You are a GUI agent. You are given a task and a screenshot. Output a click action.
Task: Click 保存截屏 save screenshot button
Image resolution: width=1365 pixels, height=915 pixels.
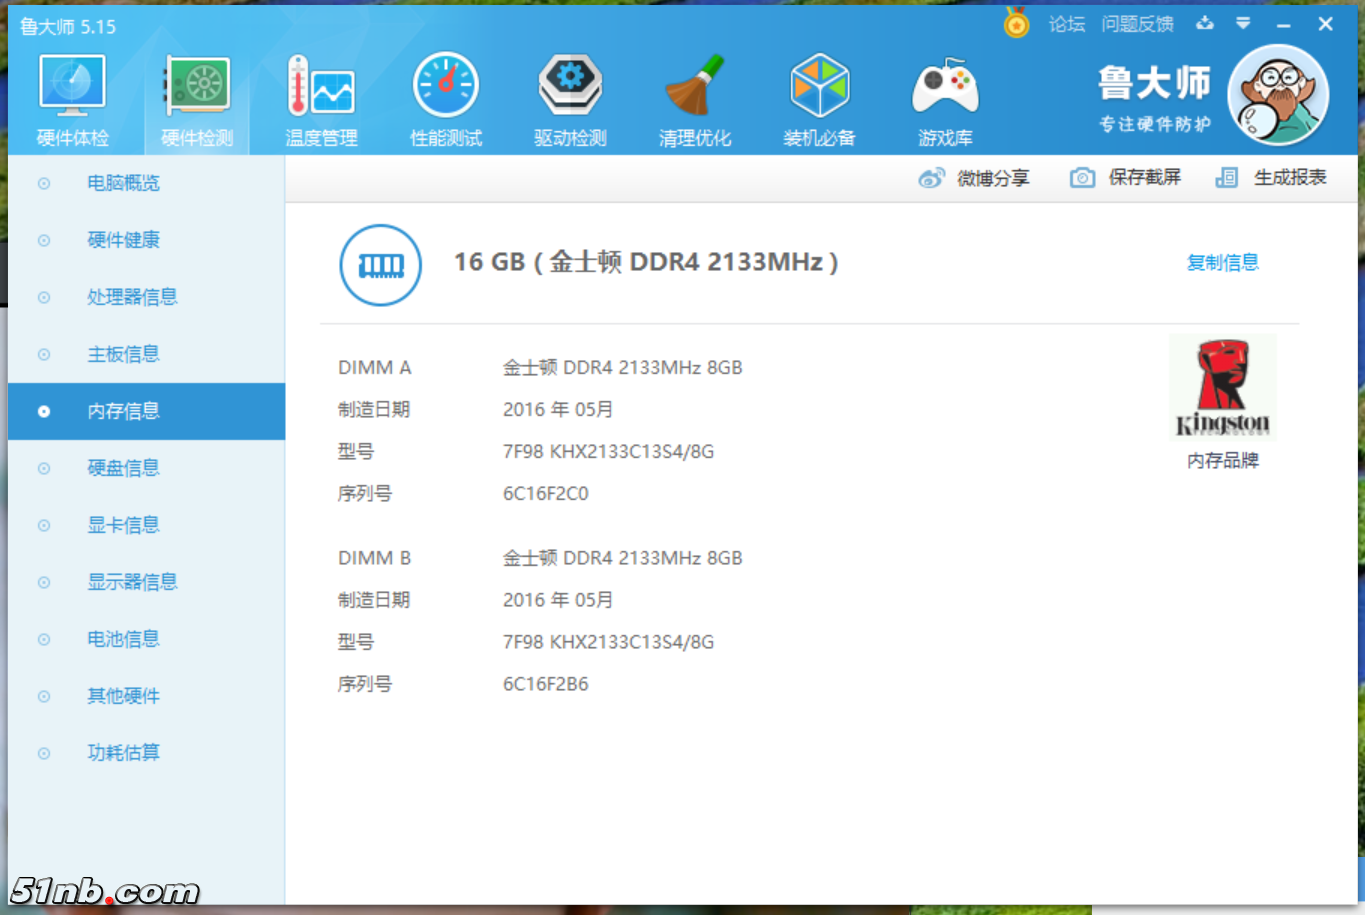click(1126, 178)
